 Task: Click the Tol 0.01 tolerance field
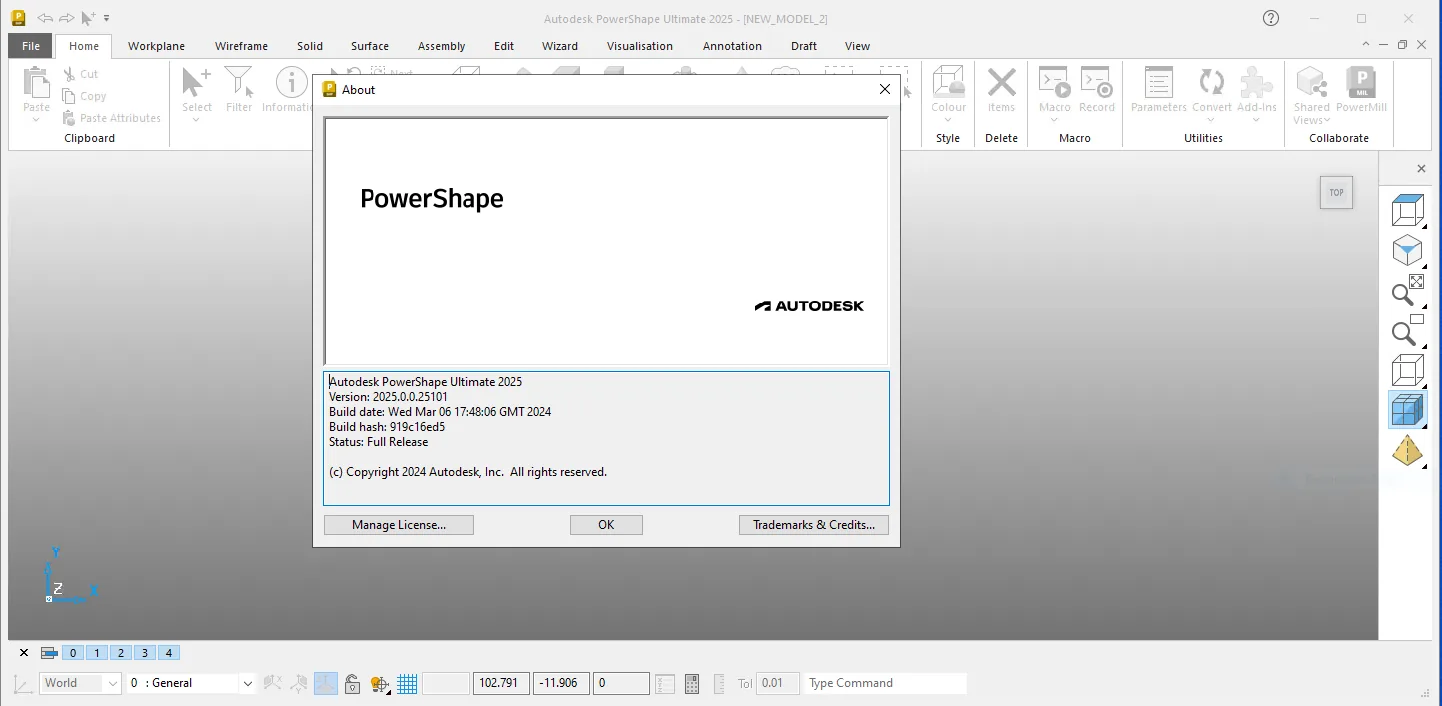point(778,683)
